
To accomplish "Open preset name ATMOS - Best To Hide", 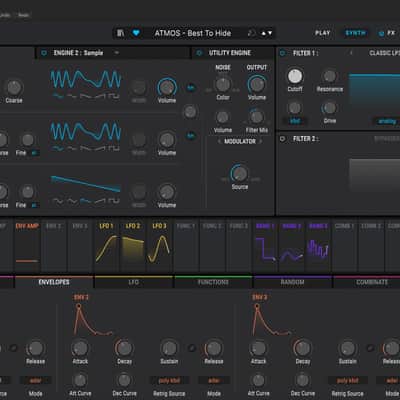I will tap(193, 33).
